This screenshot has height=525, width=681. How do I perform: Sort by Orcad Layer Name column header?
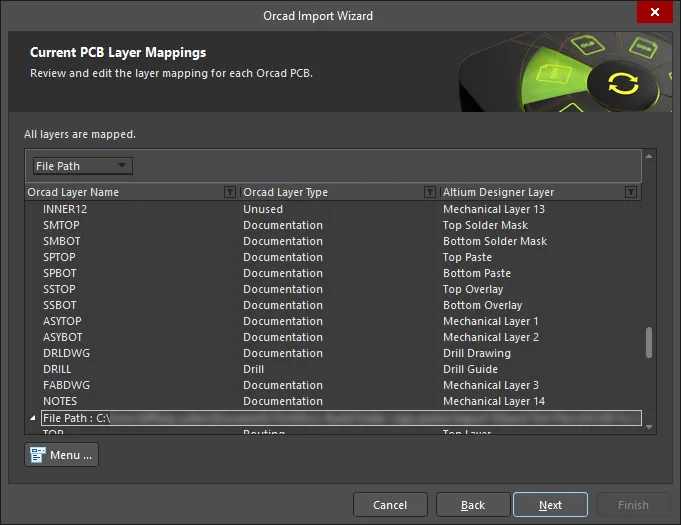73,192
